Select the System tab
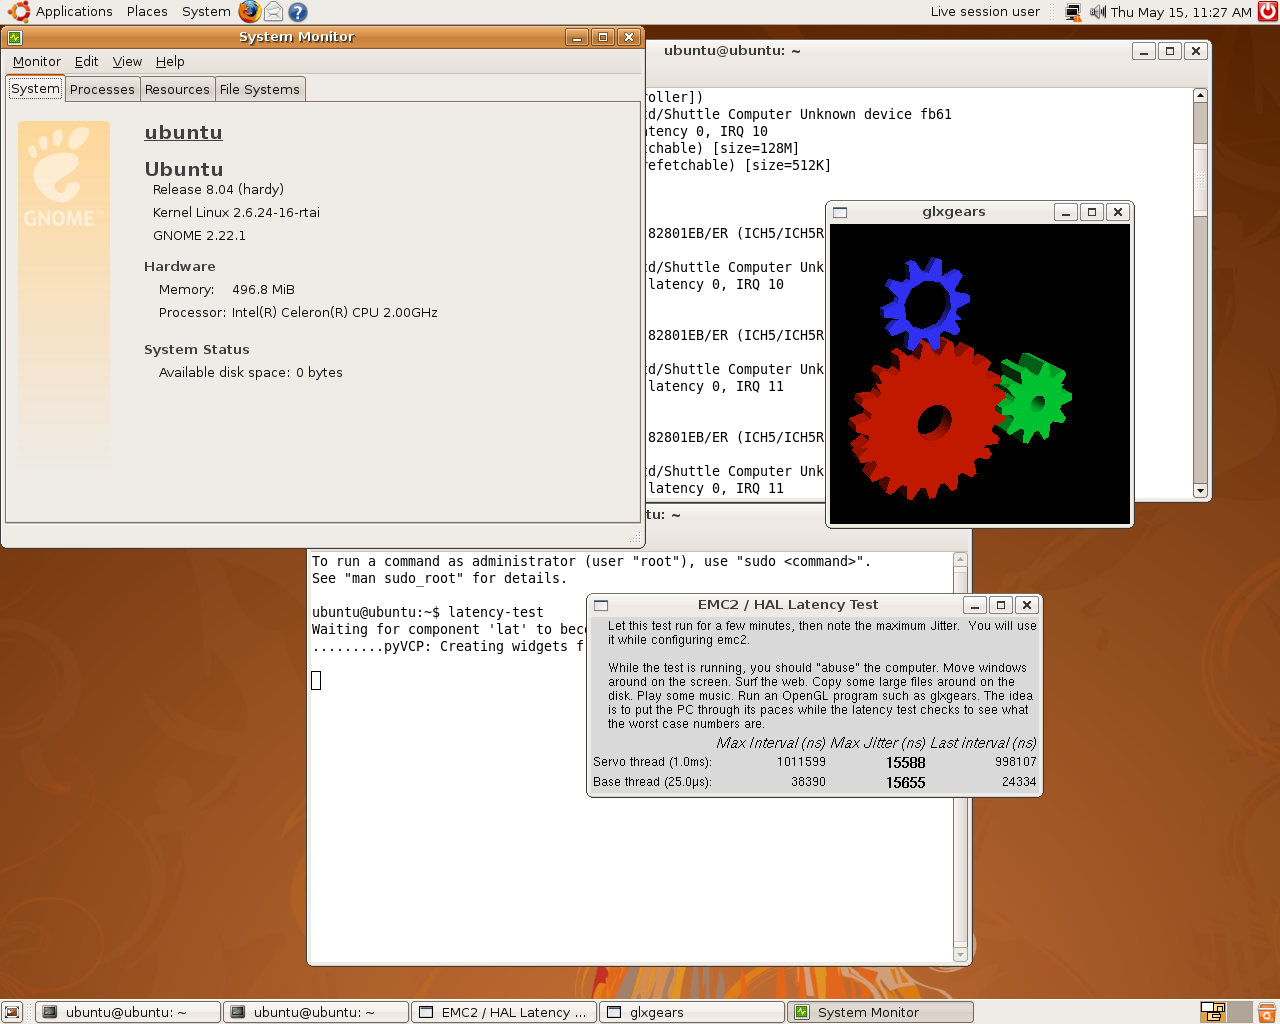Screen dimensions: 1280x1024 (36, 89)
